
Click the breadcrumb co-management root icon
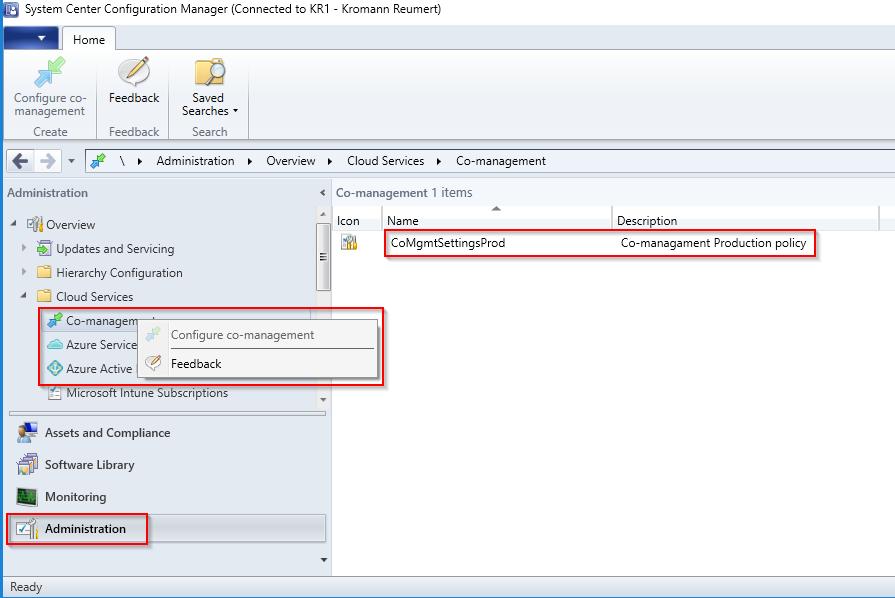[x=98, y=161]
